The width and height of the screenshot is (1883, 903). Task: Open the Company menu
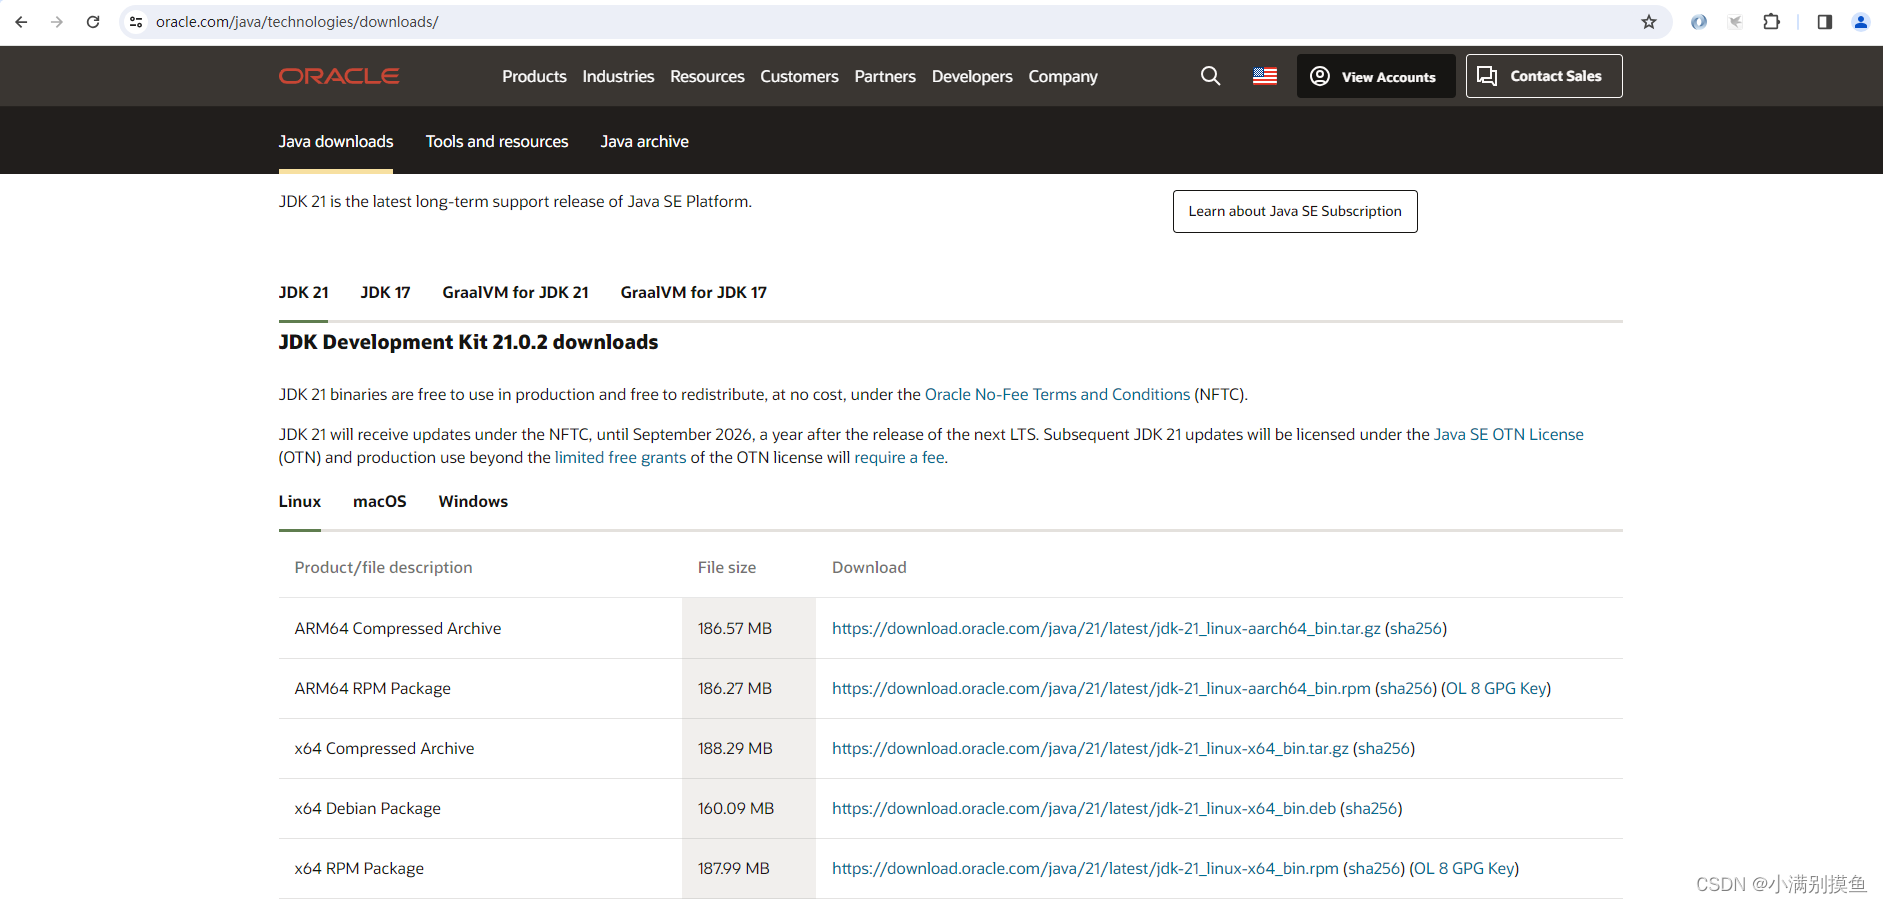point(1063,76)
